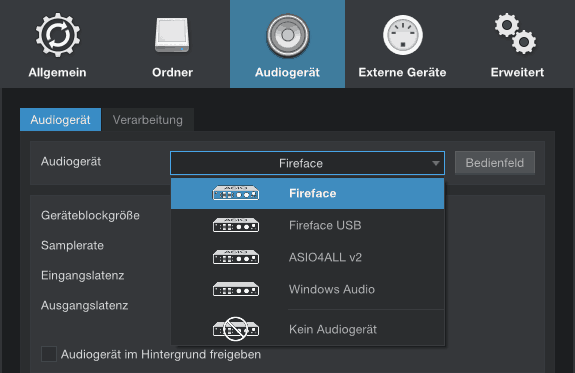The width and height of the screenshot is (575, 373).
Task: Open the Erweitert gears icon
Action: pyautogui.click(x=515, y=33)
